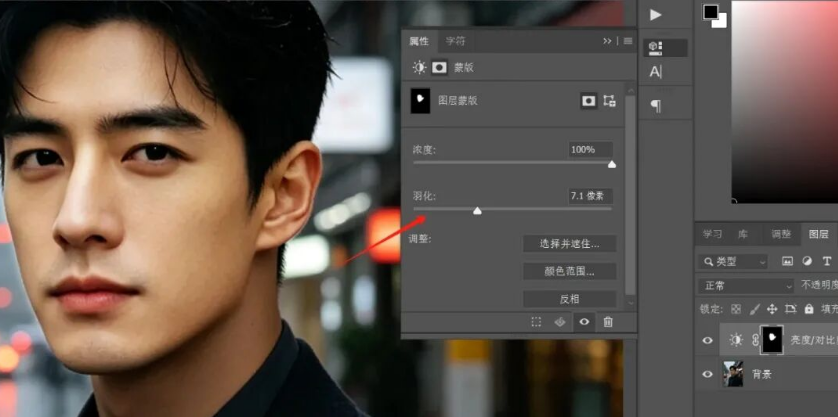The width and height of the screenshot is (838, 417).
Task: Click the 反相 invert button
Action: coord(570,299)
